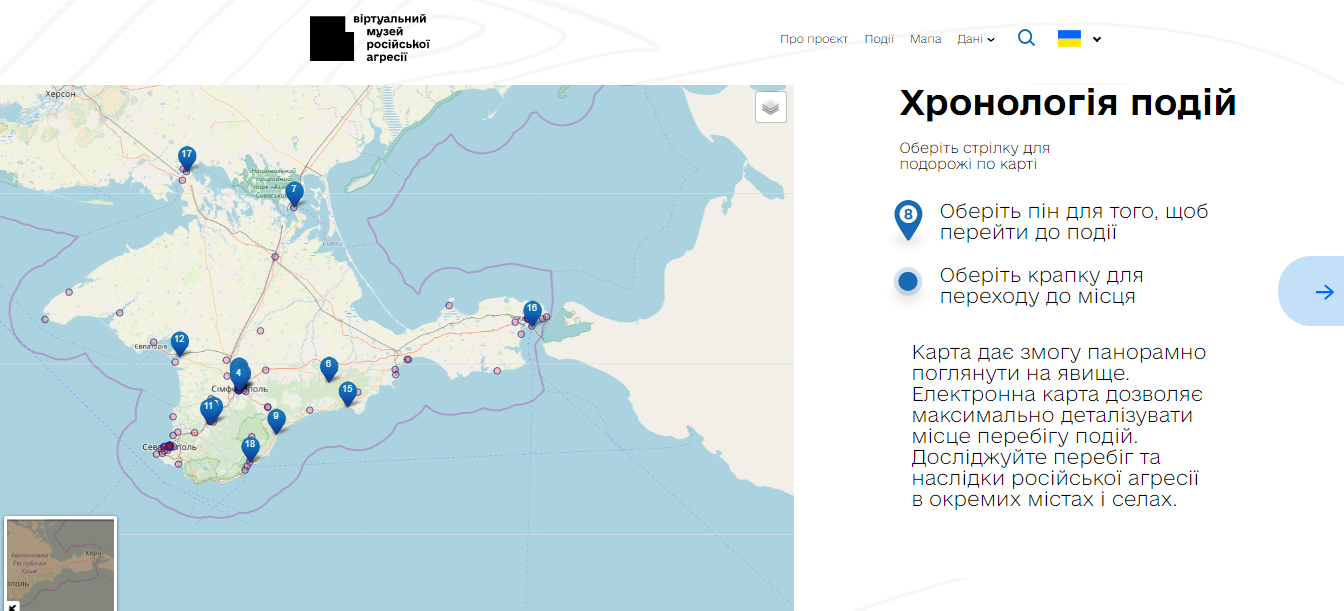Image resolution: width=1344 pixels, height=611 pixels.
Task: Expand the Дані dropdown menu
Action: 975,40
